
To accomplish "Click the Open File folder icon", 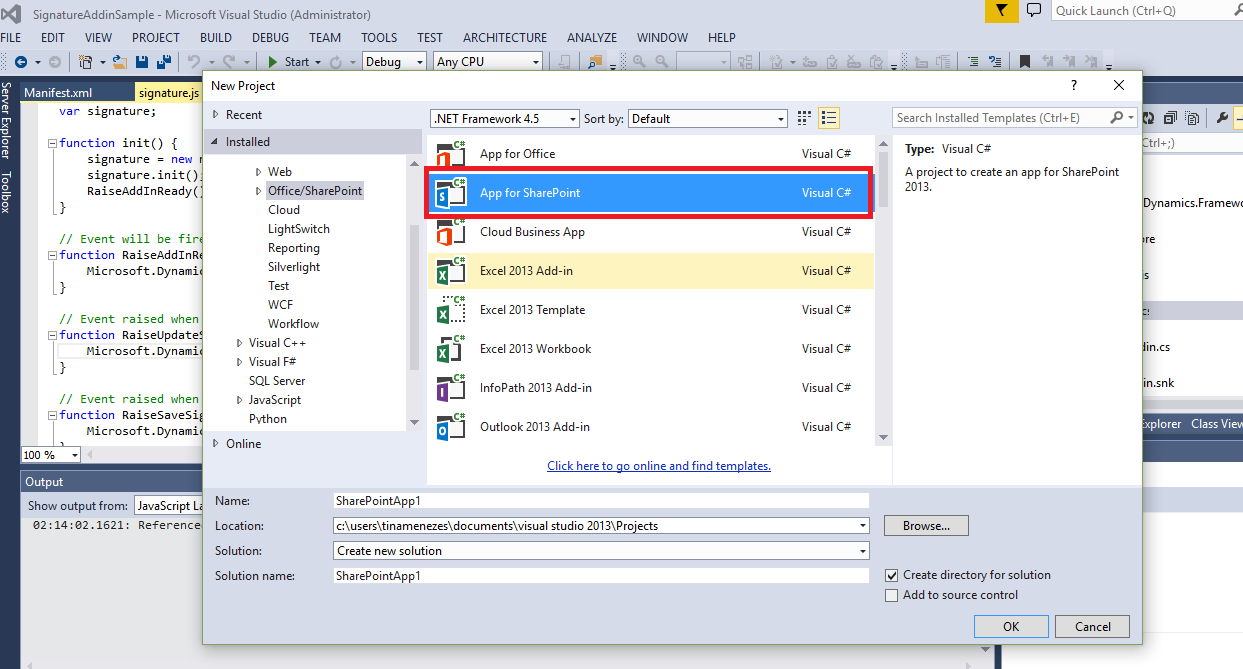I will click(121, 62).
